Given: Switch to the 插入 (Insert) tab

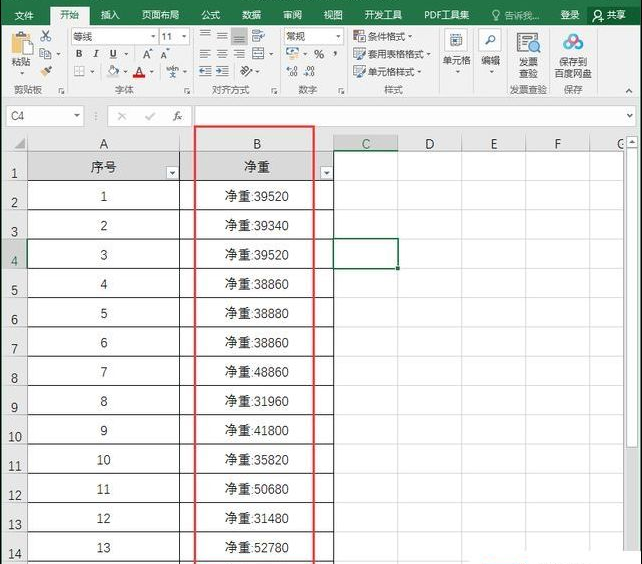Looking at the screenshot, I should [x=110, y=15].
